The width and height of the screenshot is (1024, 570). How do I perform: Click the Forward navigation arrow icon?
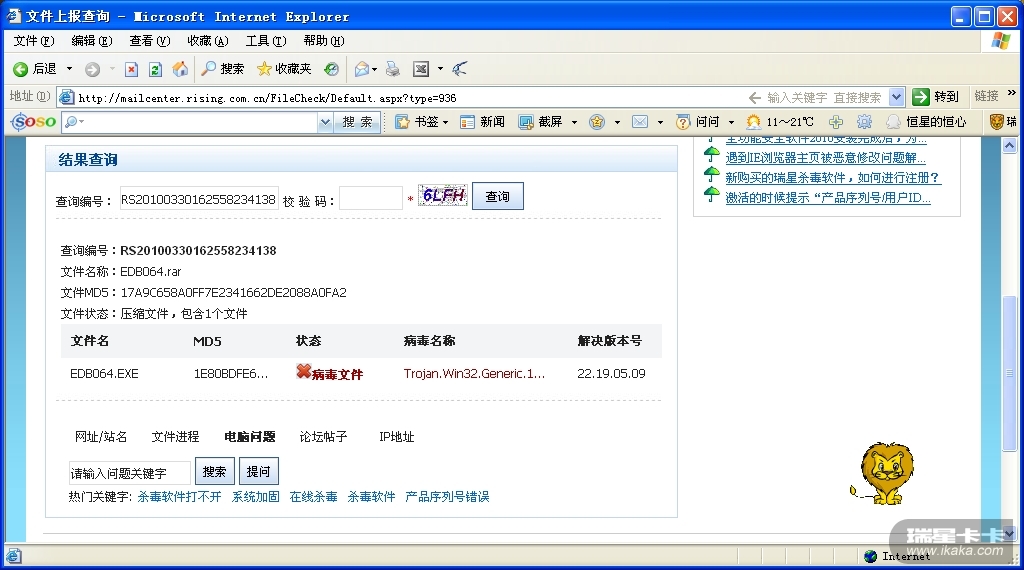pyautogui.click(x=93, y=69)
